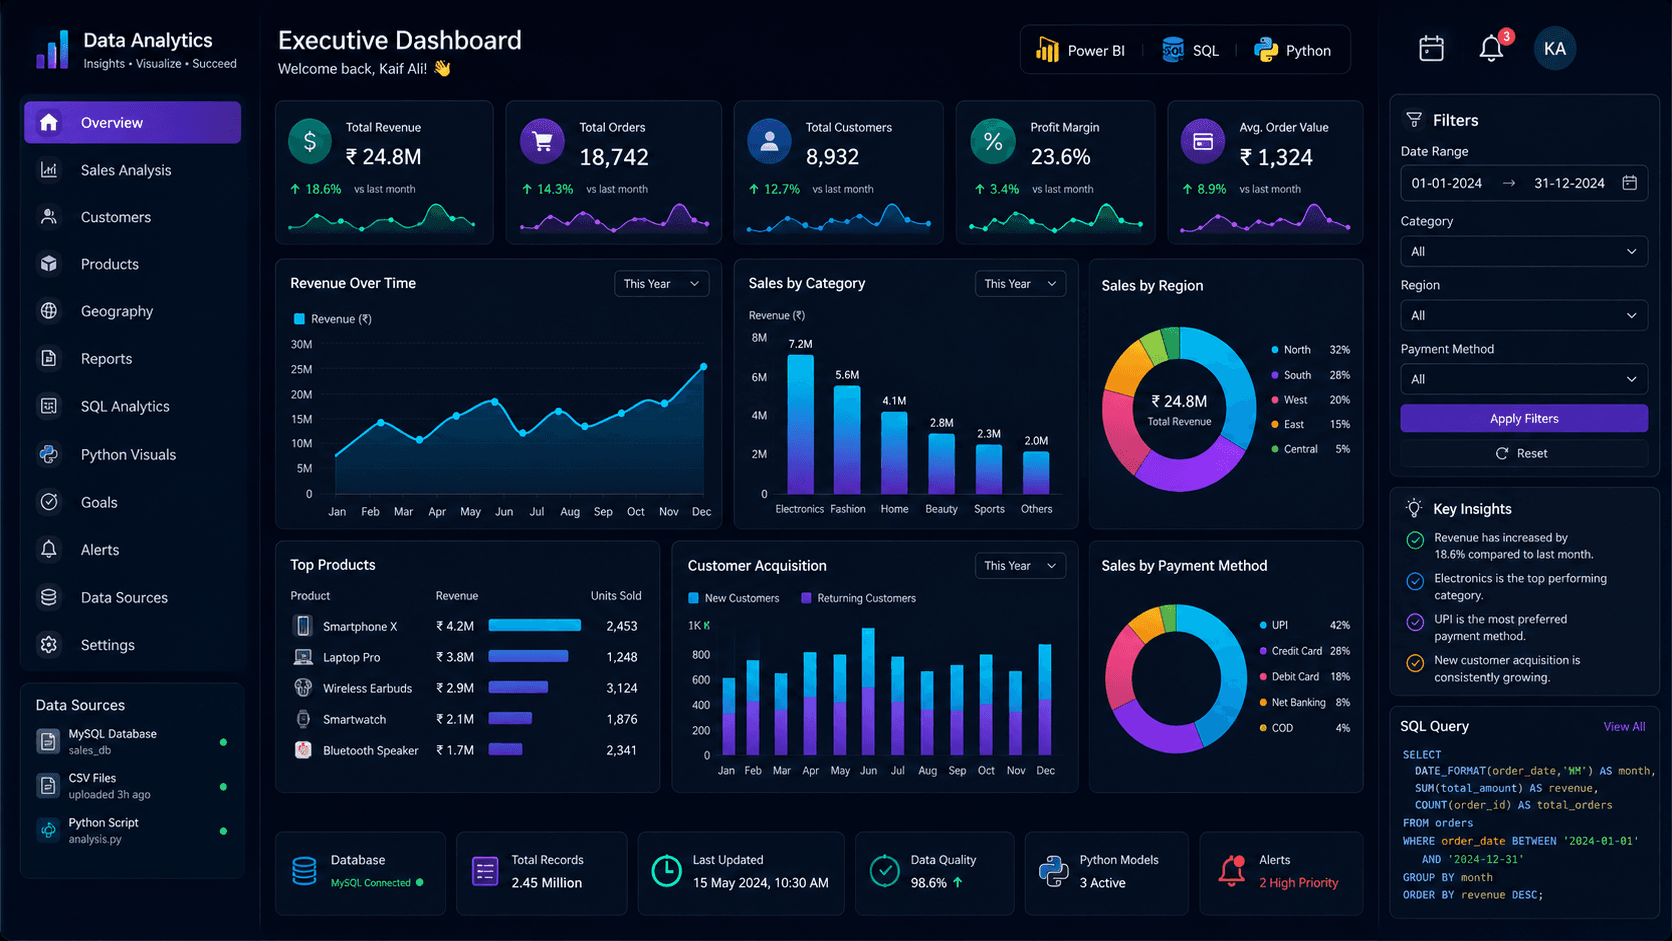Select the Python Script analysis.py source
The width and height of the screenshot is (1672, 941).
click(132, 830)
